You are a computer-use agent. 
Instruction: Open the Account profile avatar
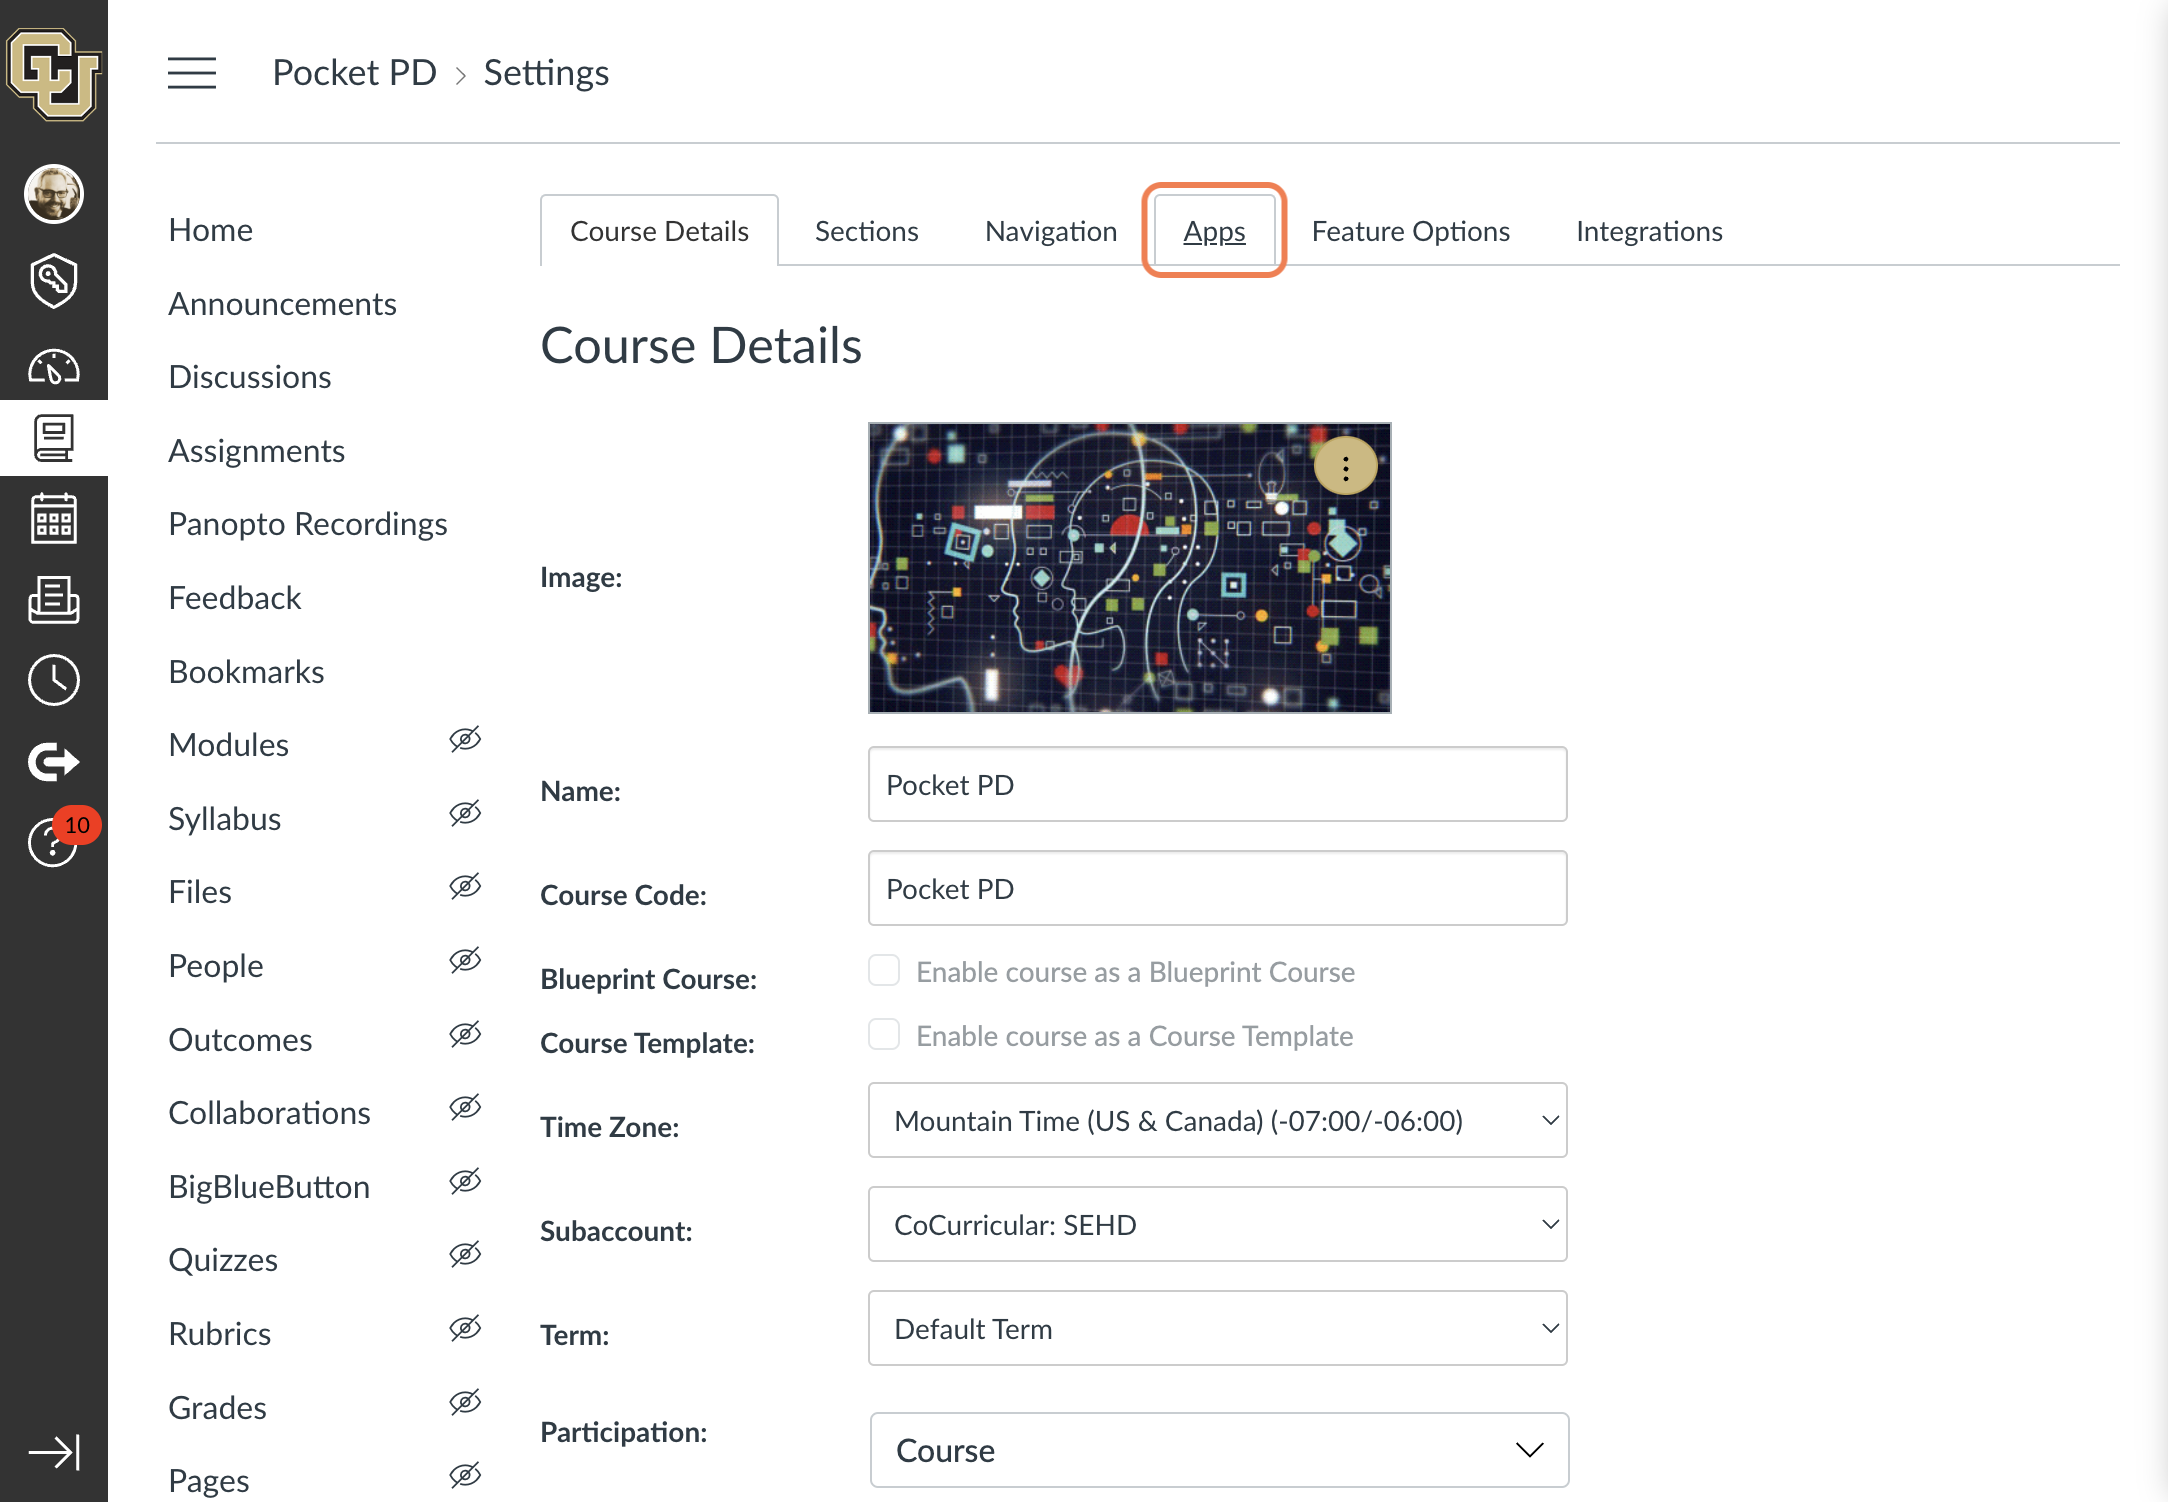point(54,193)
